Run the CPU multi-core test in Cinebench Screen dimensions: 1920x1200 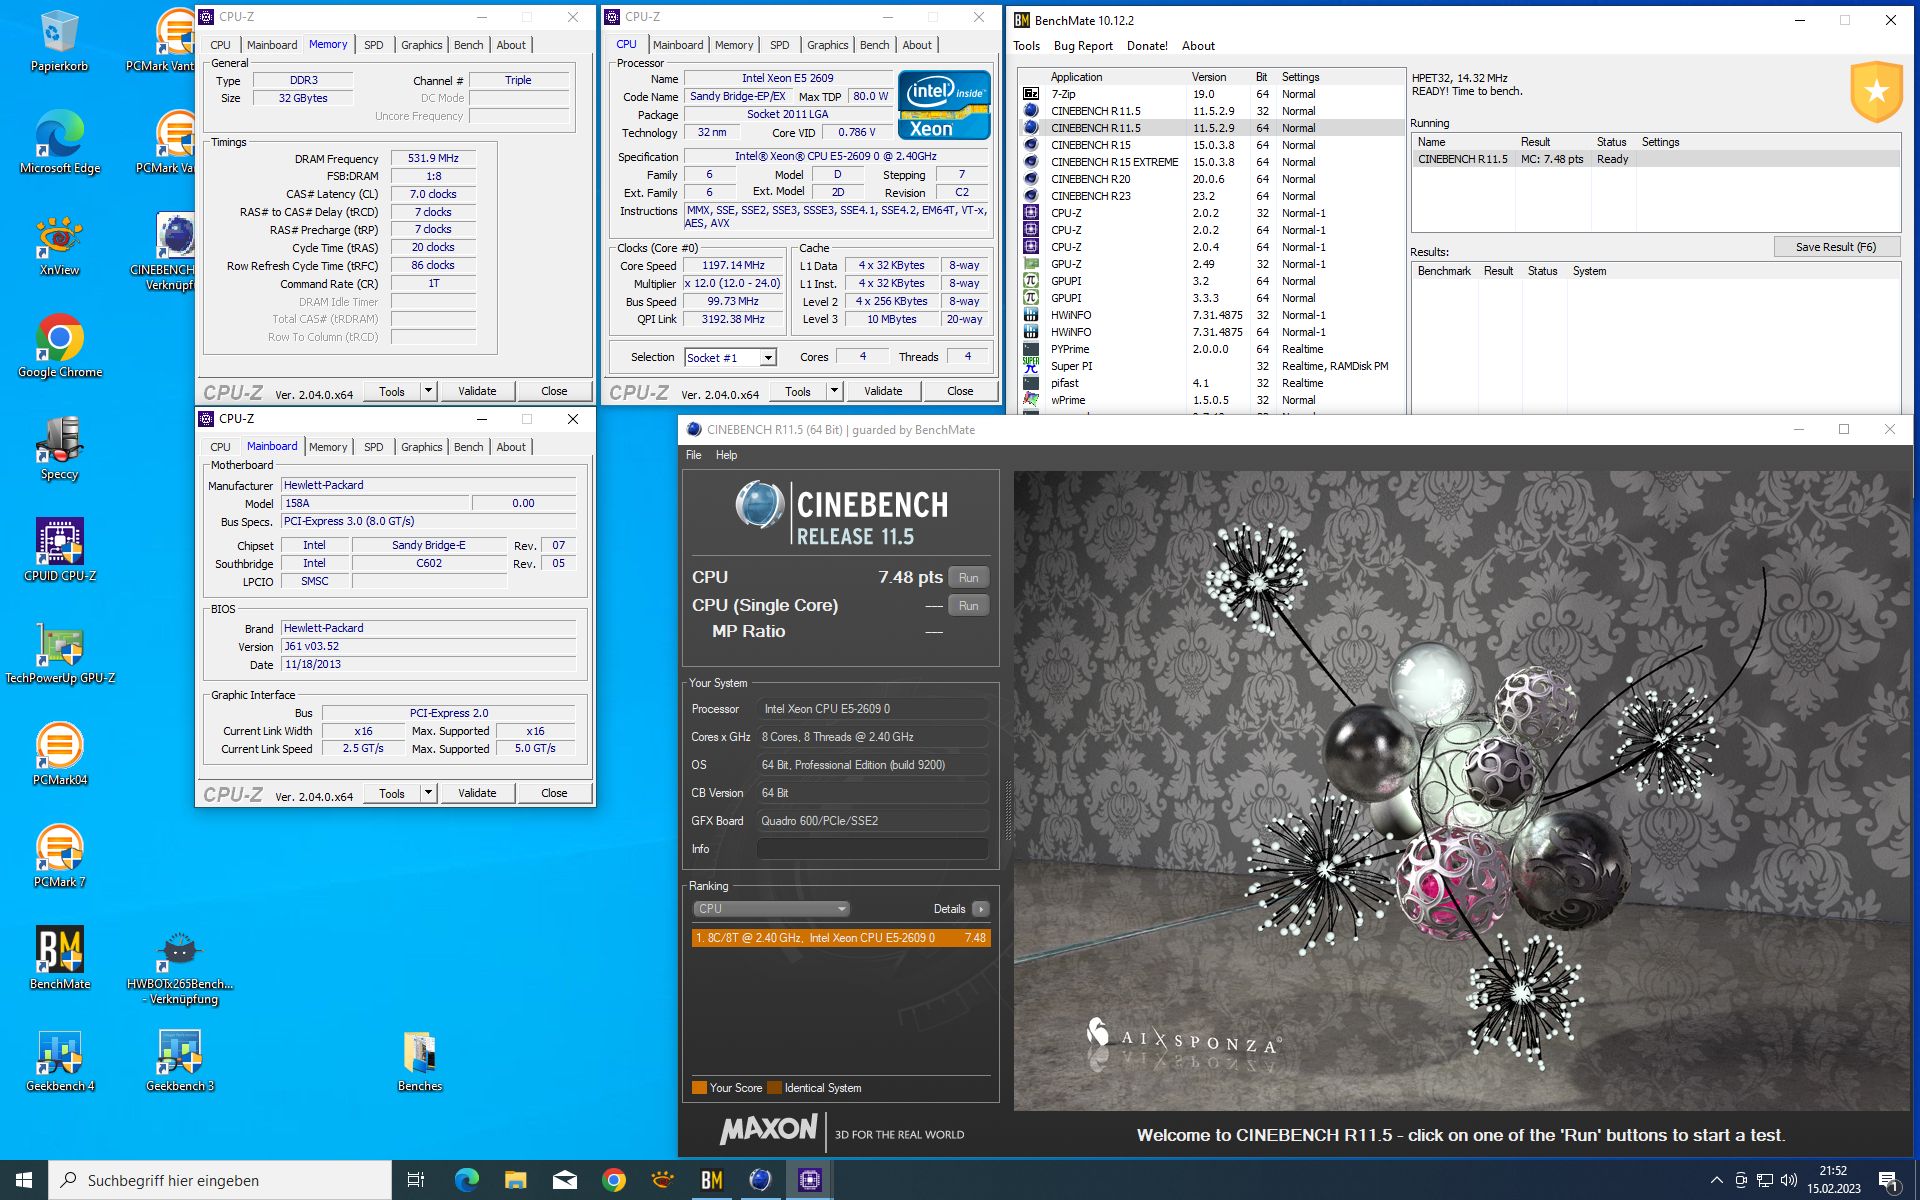968,578
